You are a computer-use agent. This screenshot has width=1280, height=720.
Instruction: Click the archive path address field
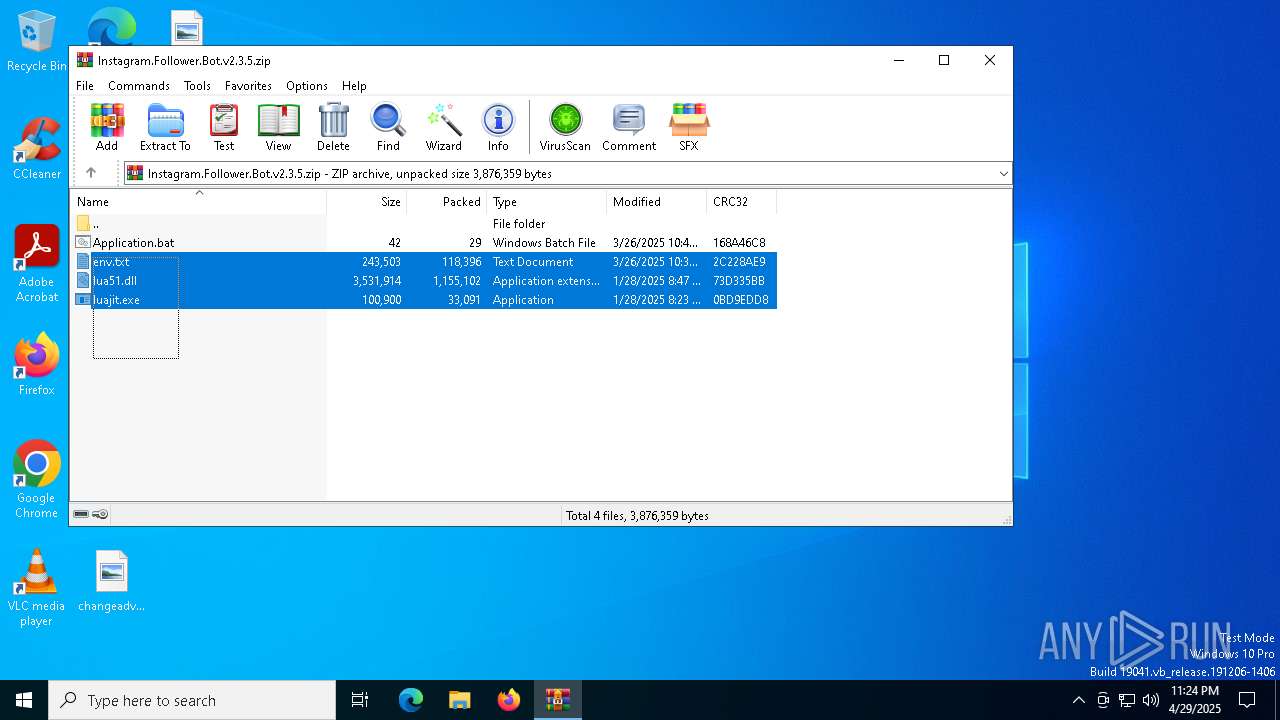click(566, 173)
